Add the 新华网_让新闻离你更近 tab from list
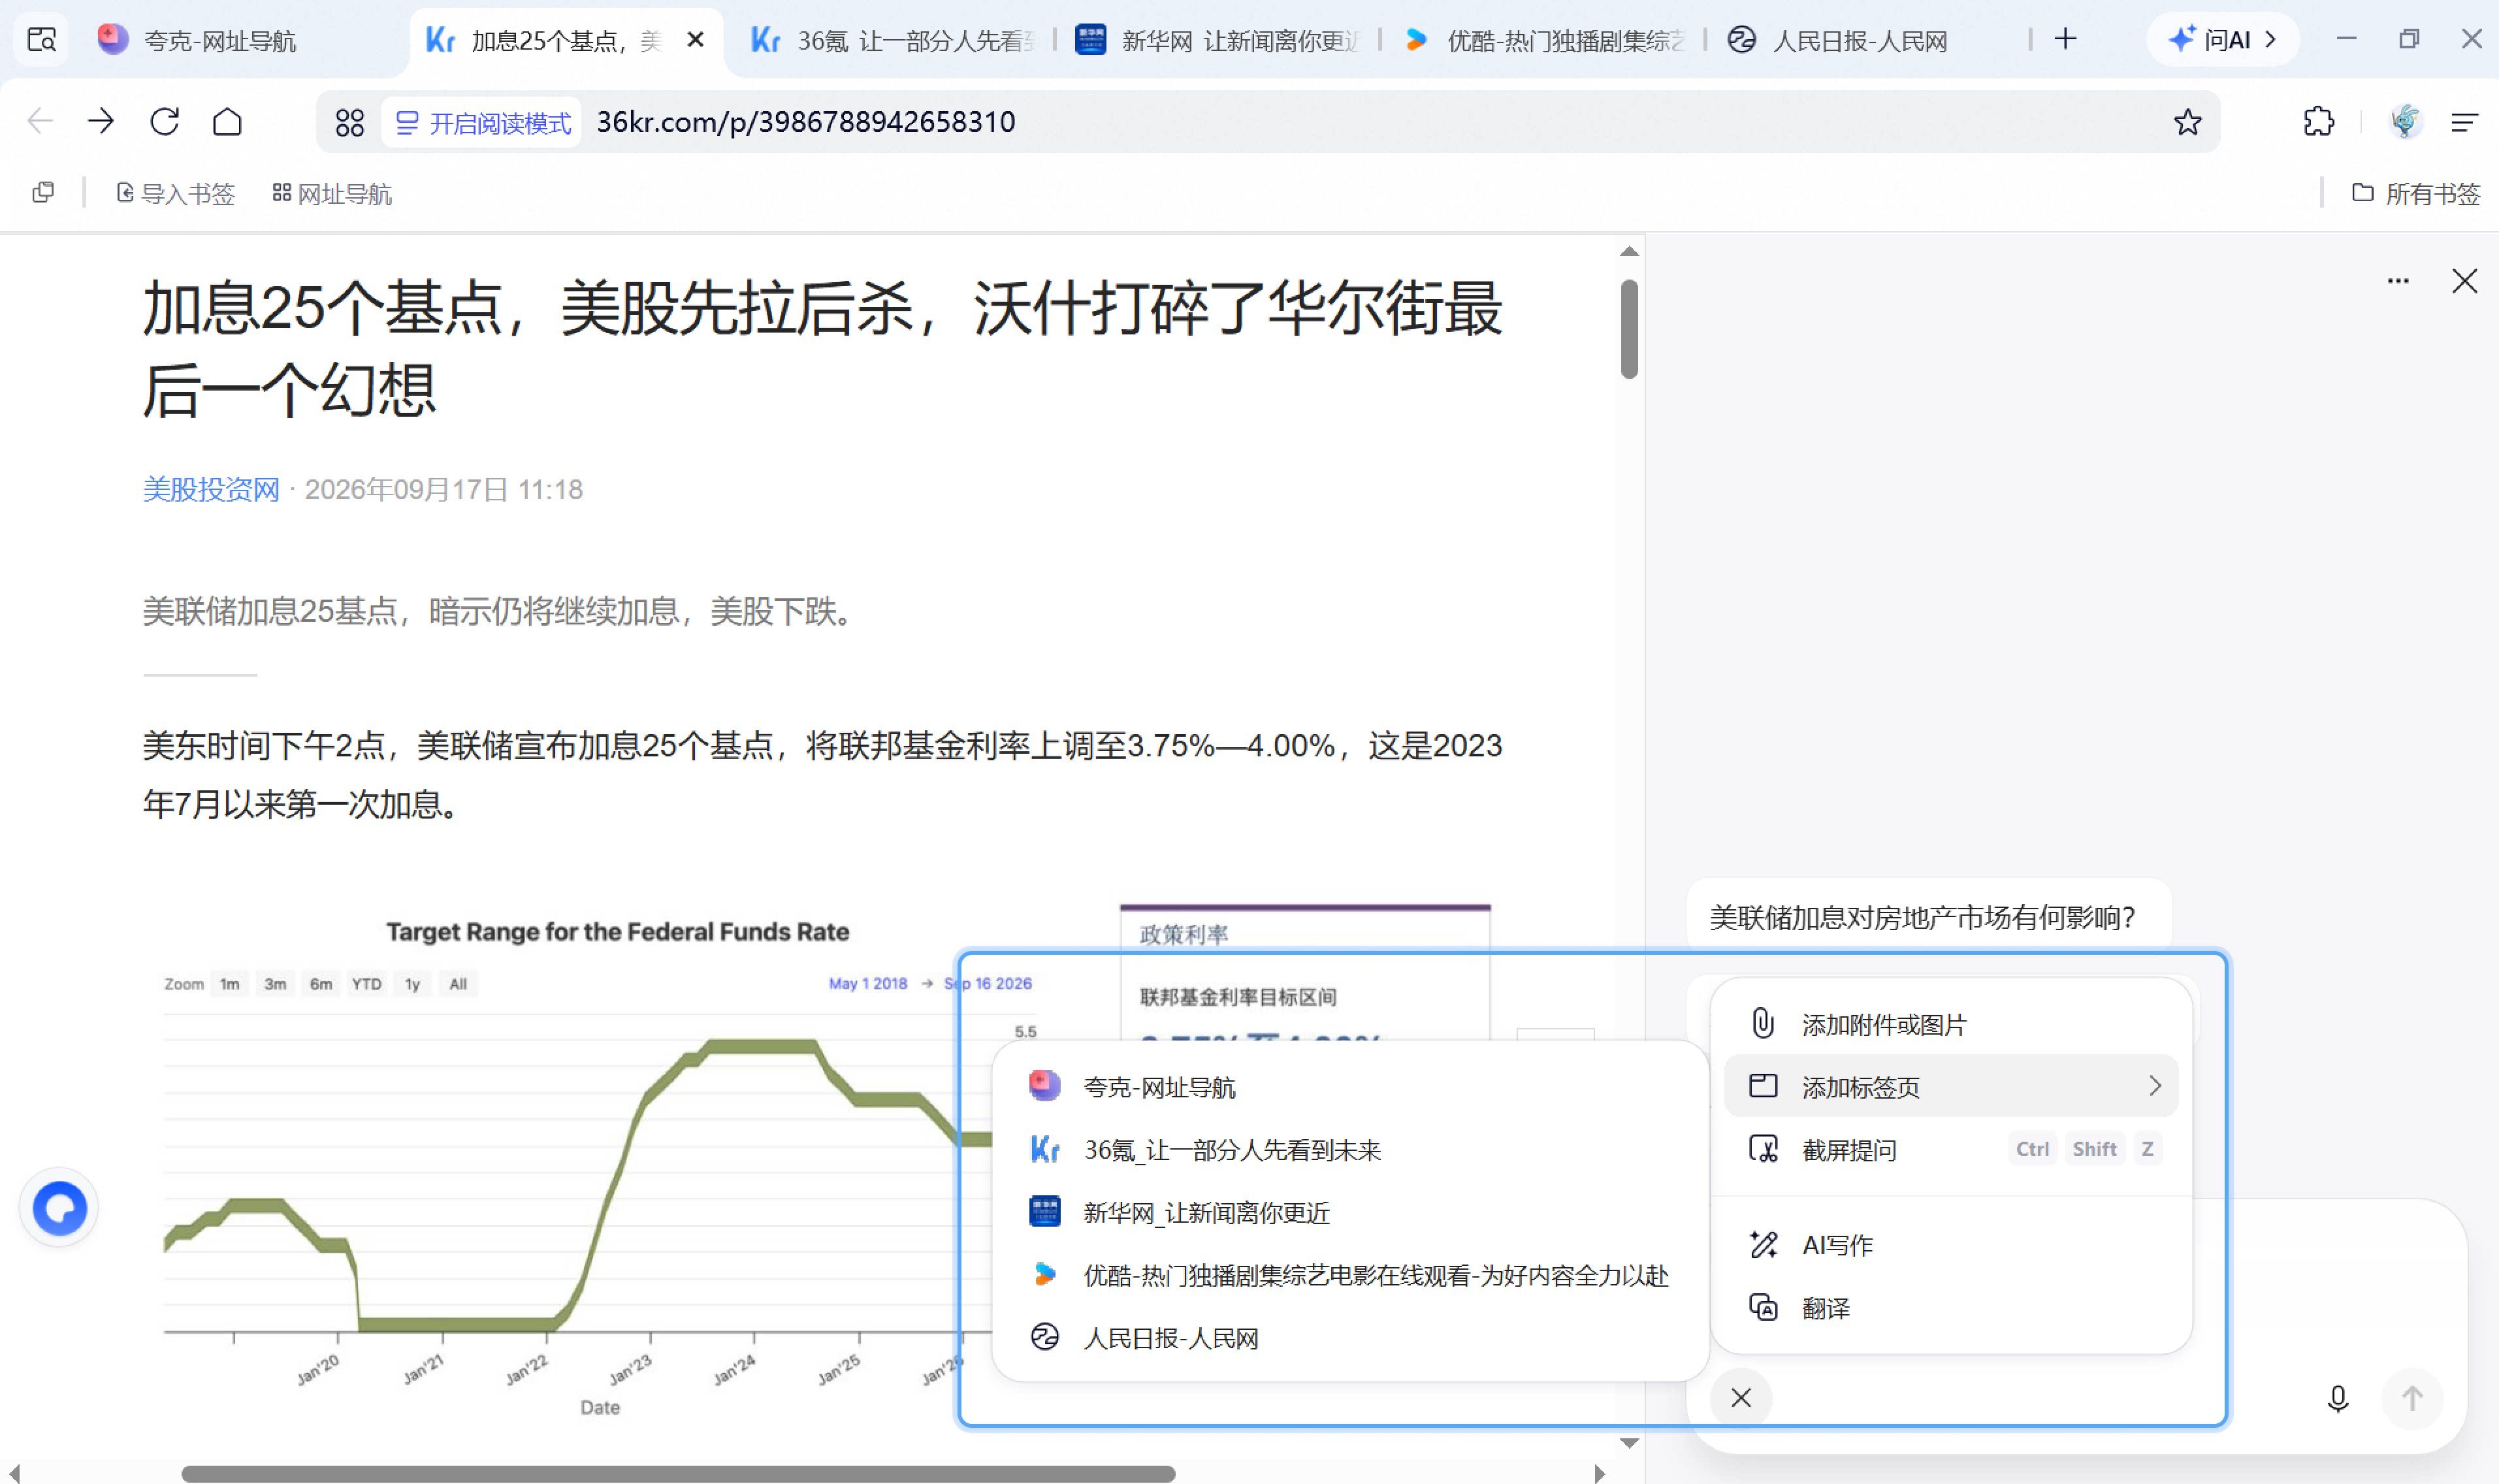Image resolution: width=2499 pixels, height=1484 pixels. coord(1350,1212)
